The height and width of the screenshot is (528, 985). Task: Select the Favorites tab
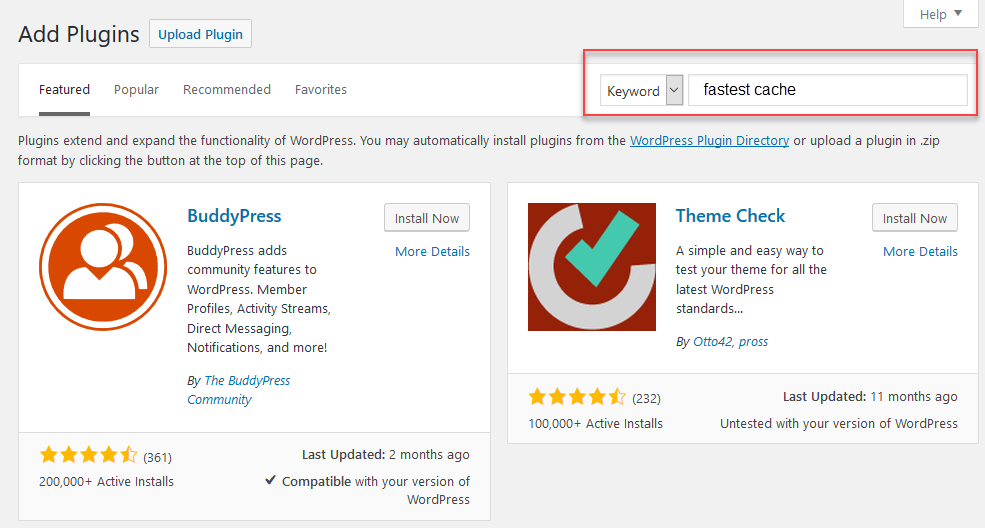coord(321,90)
